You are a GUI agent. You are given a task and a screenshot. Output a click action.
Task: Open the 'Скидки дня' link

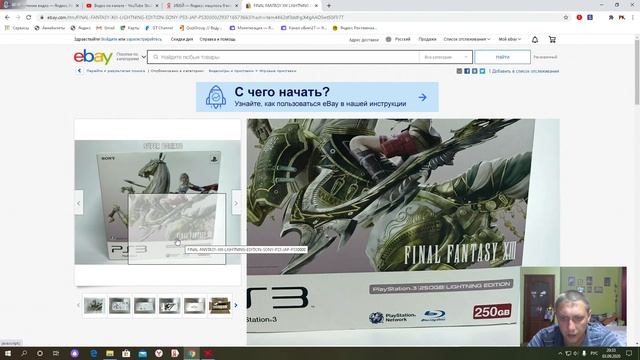(182, 39)
